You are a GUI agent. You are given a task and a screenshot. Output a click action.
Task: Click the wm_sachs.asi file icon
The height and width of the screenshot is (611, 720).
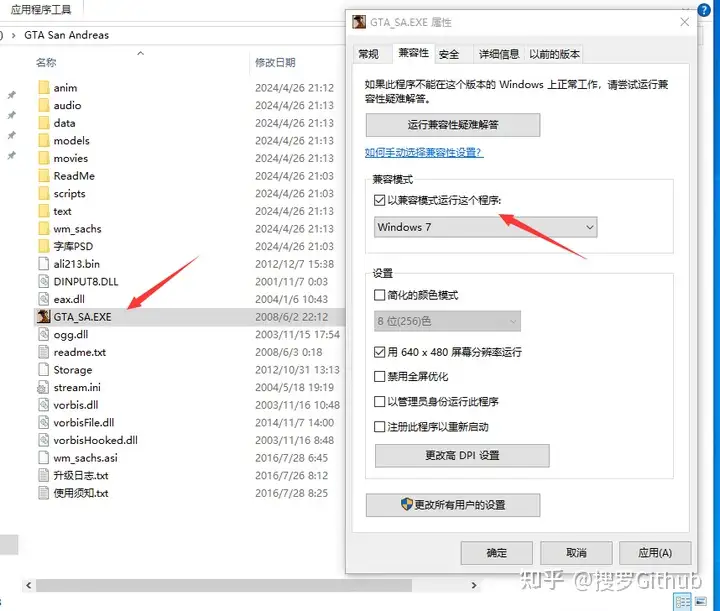[44, 458]
